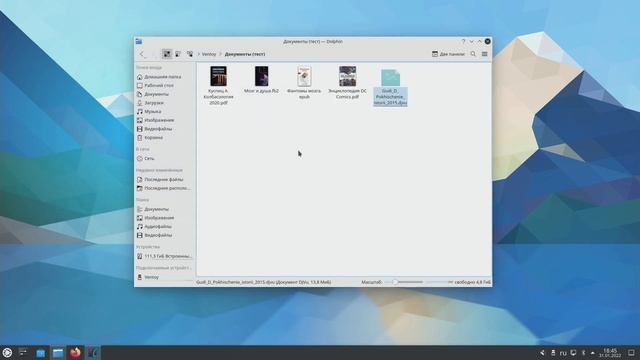Switch to Dolphin file manager in taskbar
This screenshot has height=360, width=640.
(x=58, y=353)
